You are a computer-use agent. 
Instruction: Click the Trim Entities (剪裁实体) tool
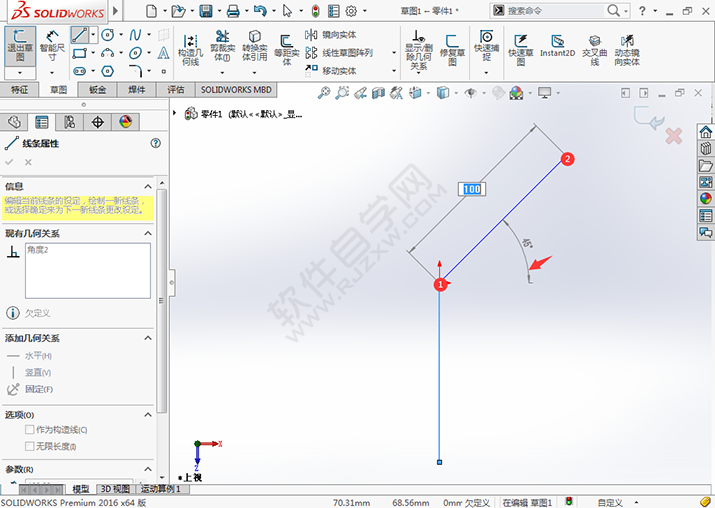coord(223,46)
